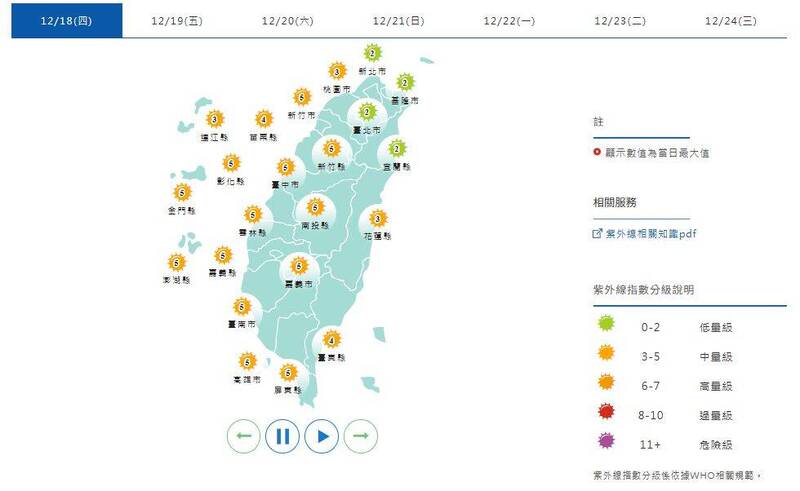
Task: Click the 花蓮縣 UV index icon
Action: (x=378, y=219)
